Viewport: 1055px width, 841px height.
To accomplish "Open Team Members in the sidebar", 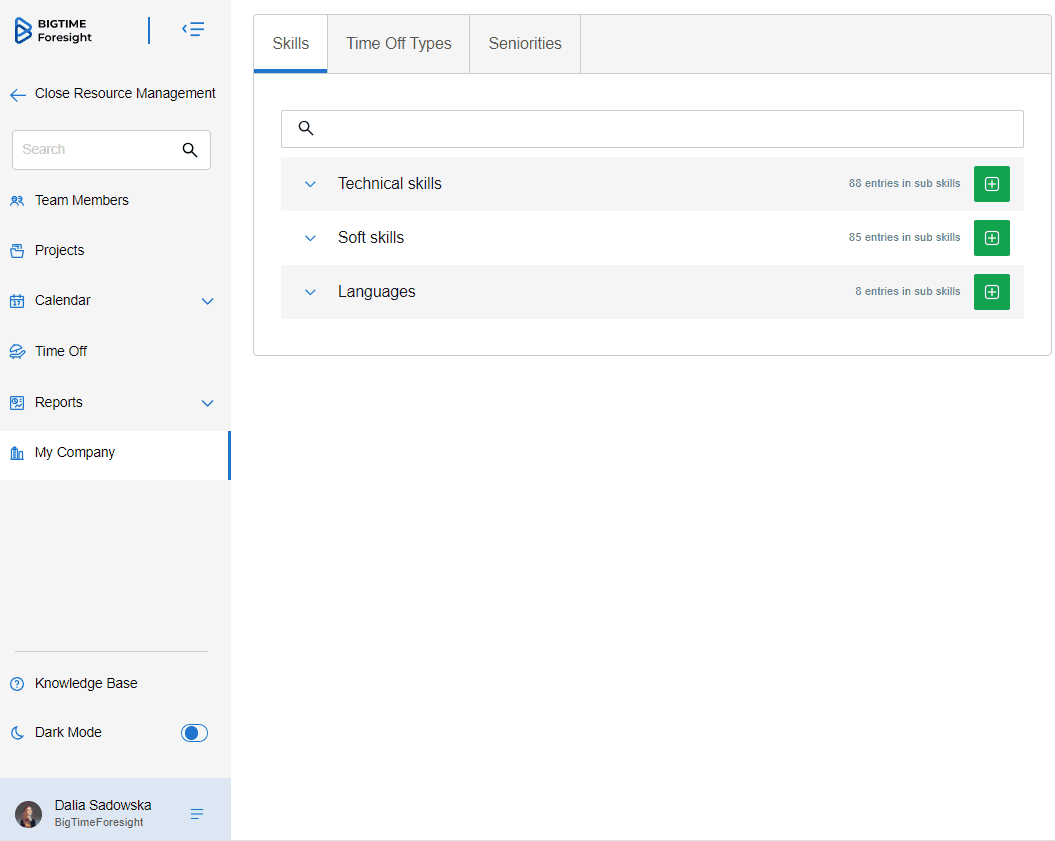I will [81, 200].
